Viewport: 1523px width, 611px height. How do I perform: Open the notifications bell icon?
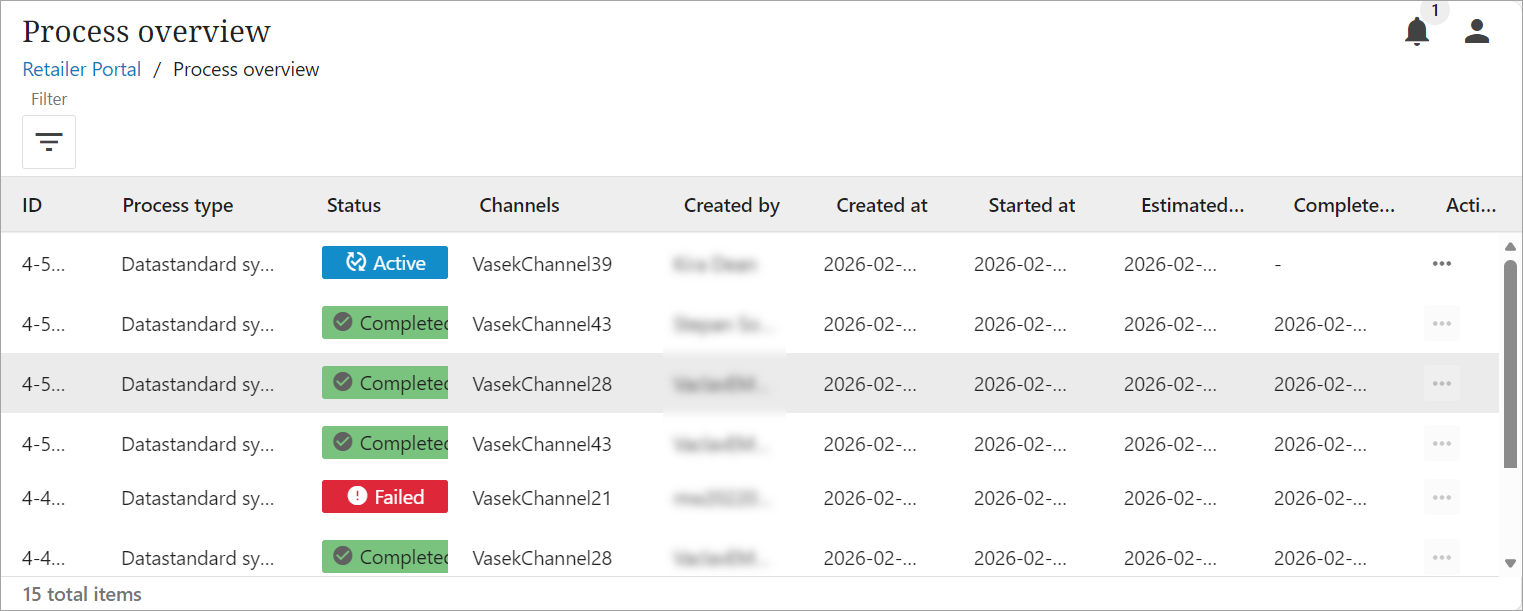click(1416, 32)
